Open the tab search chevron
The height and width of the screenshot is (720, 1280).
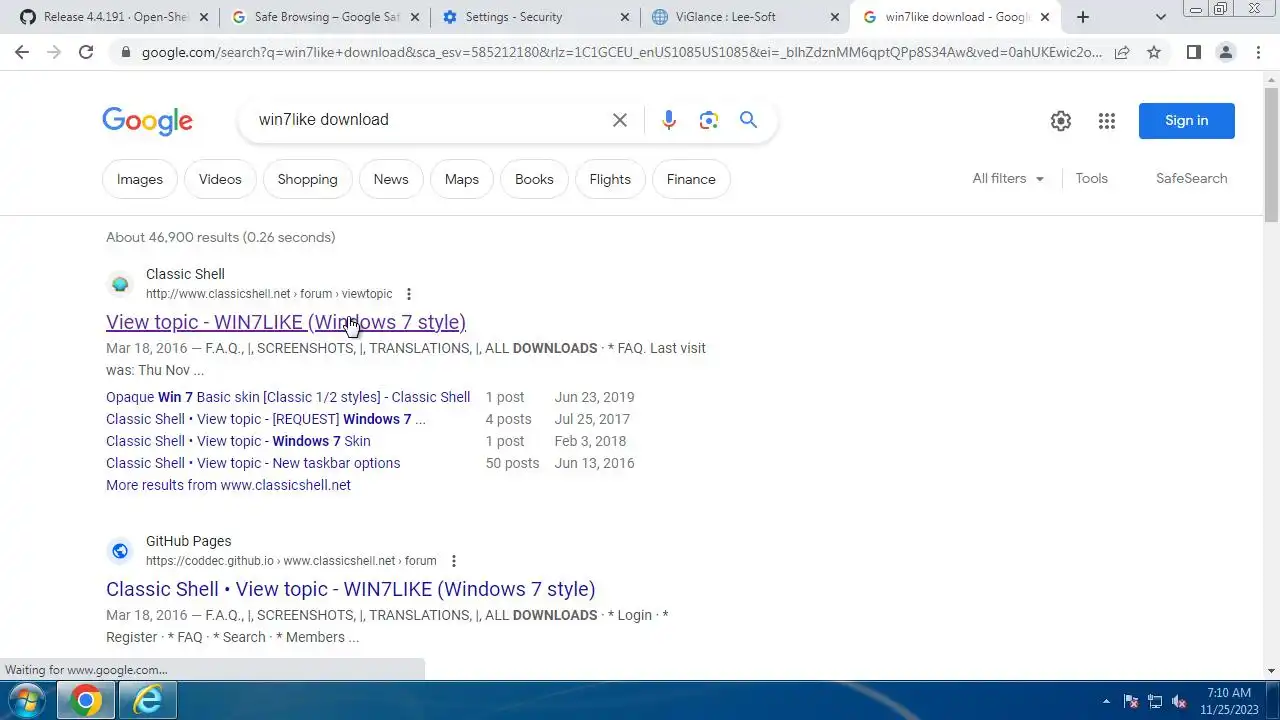(x=1160, y=17)
